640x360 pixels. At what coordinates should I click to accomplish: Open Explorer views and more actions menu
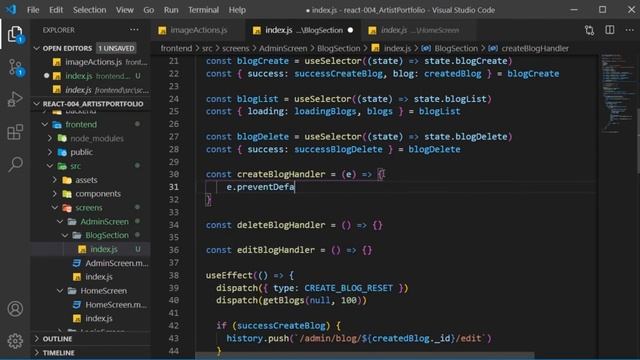(134, 30)
